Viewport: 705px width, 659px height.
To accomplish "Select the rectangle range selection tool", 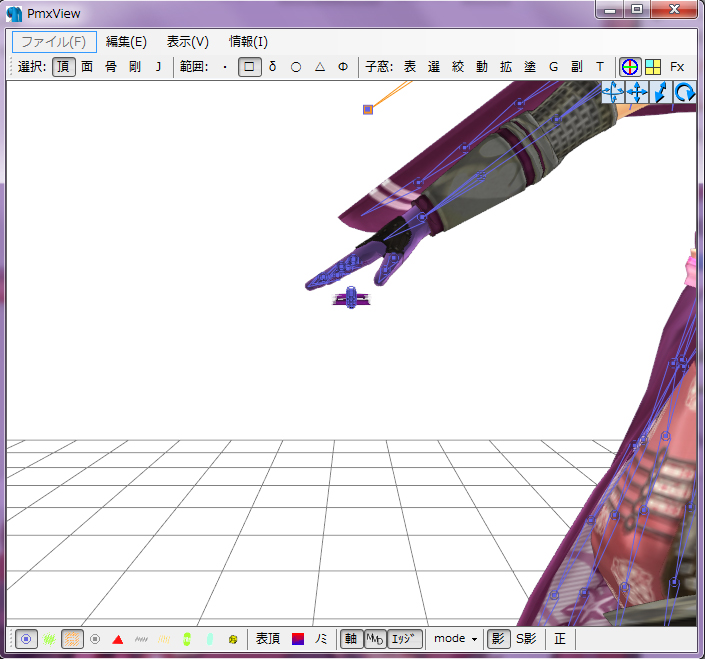I will [249, 67].
